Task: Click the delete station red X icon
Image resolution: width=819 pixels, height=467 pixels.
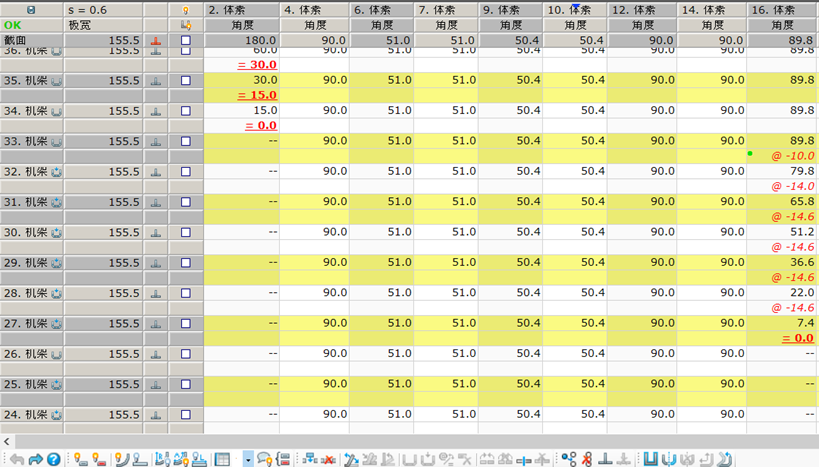Action: click(328, 460)
